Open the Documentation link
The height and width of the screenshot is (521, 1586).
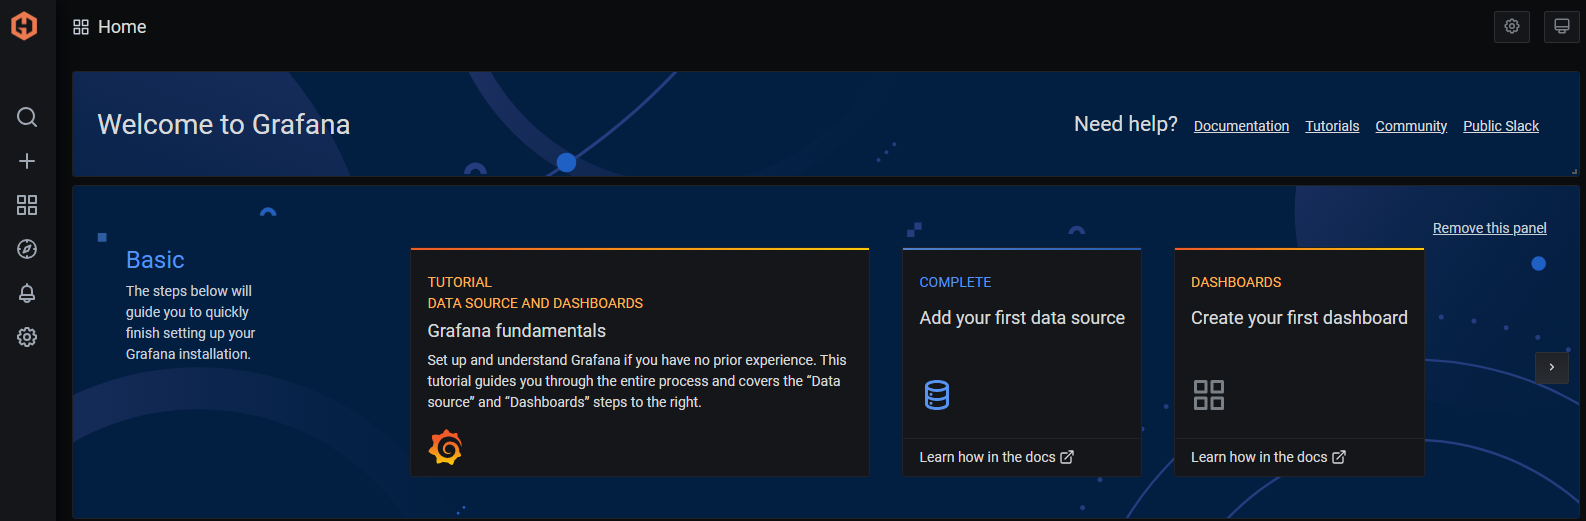point(1241,126)
